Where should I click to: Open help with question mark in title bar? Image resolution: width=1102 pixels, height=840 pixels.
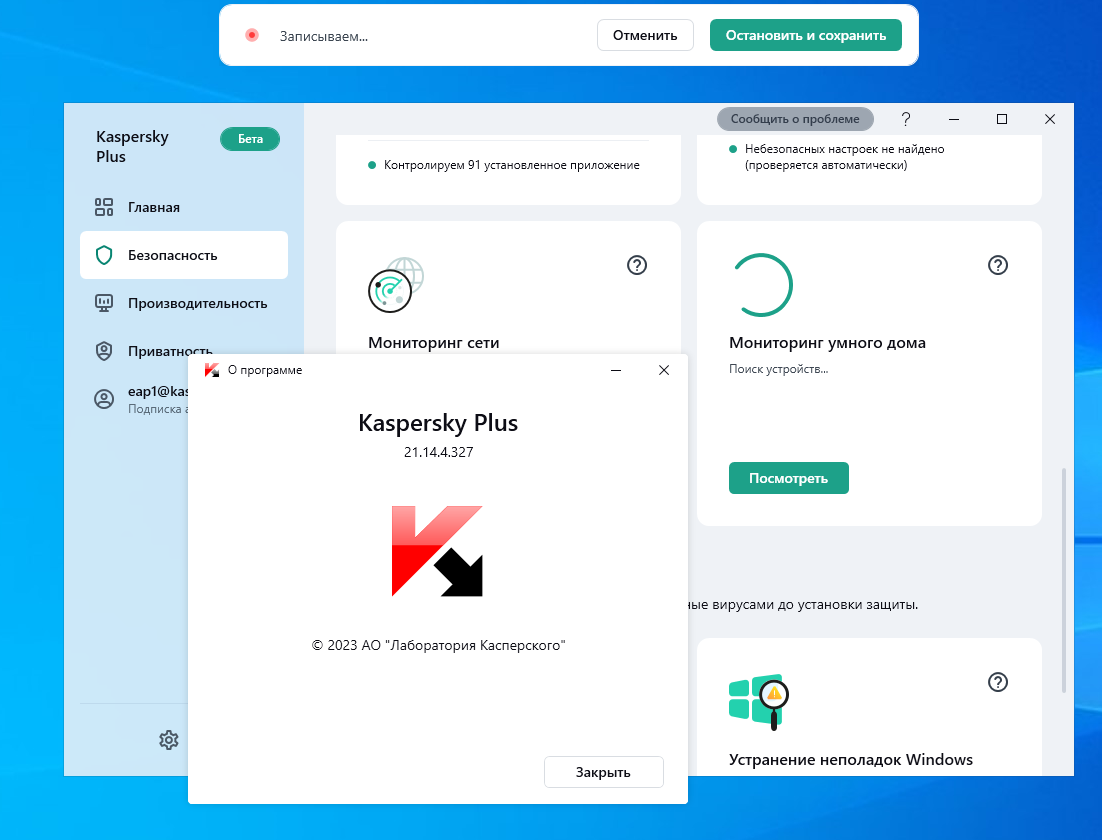click(906, 119)
